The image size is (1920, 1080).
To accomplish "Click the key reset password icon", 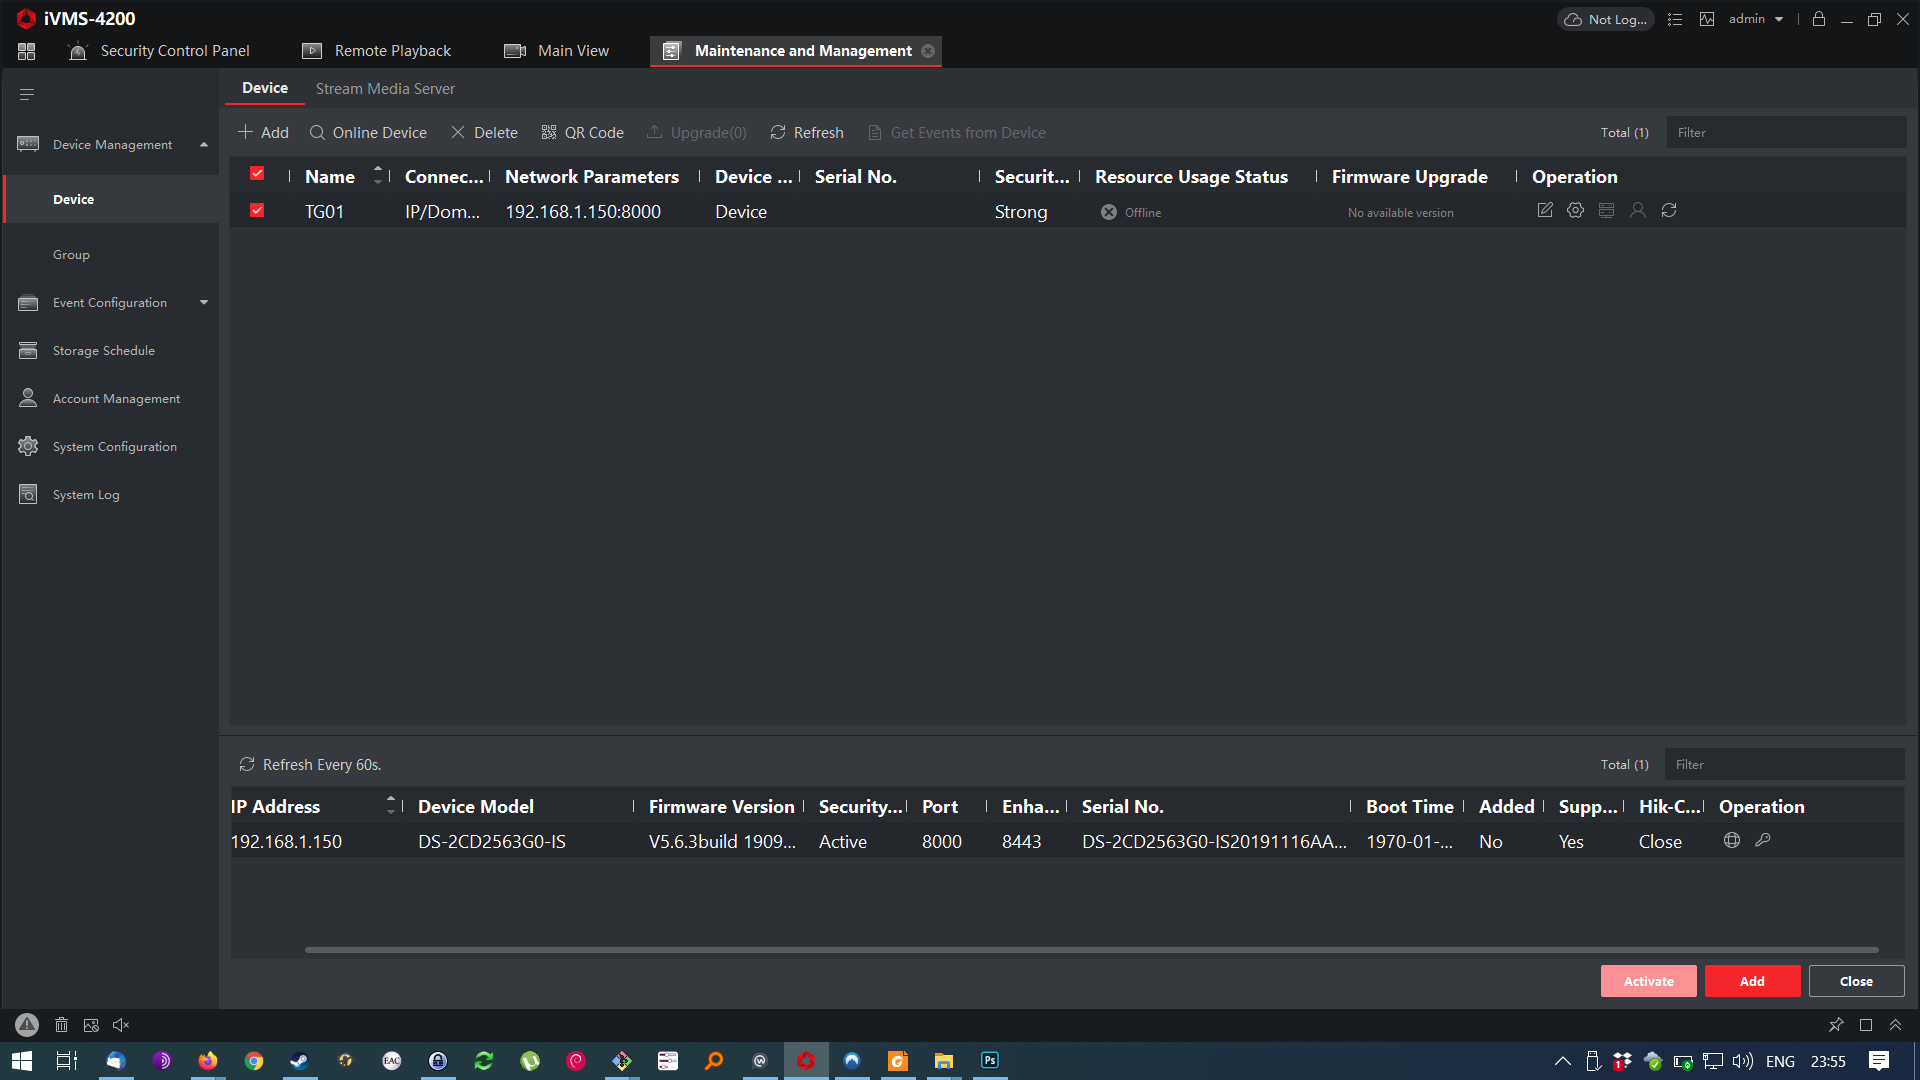I will pos(1763,840).
